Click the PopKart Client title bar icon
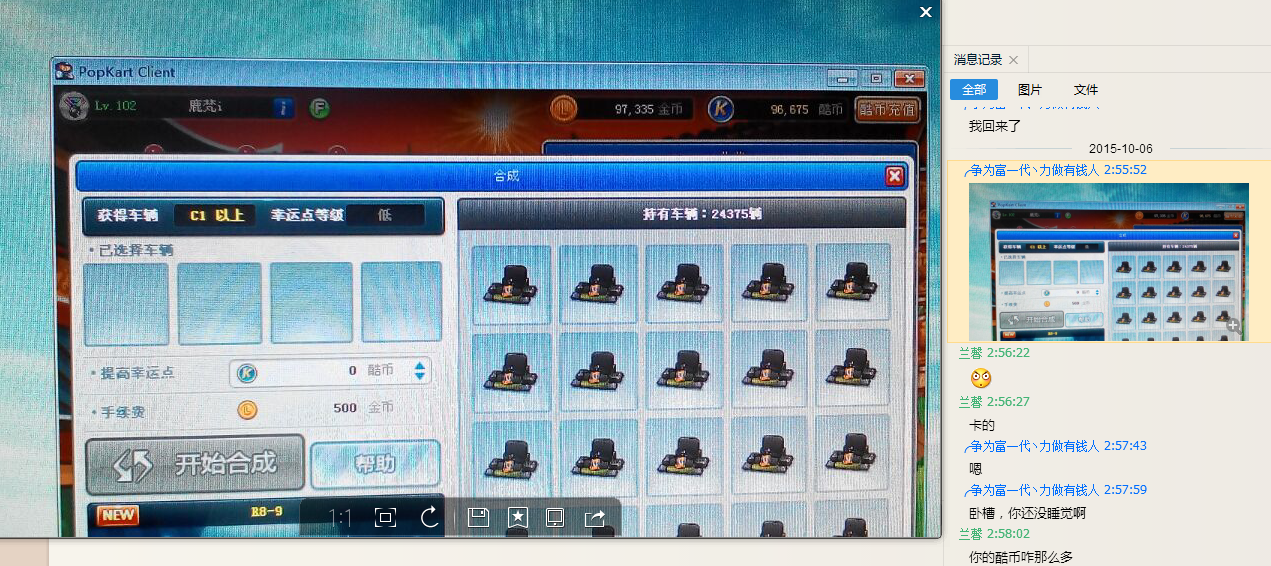 pos(64,71)
